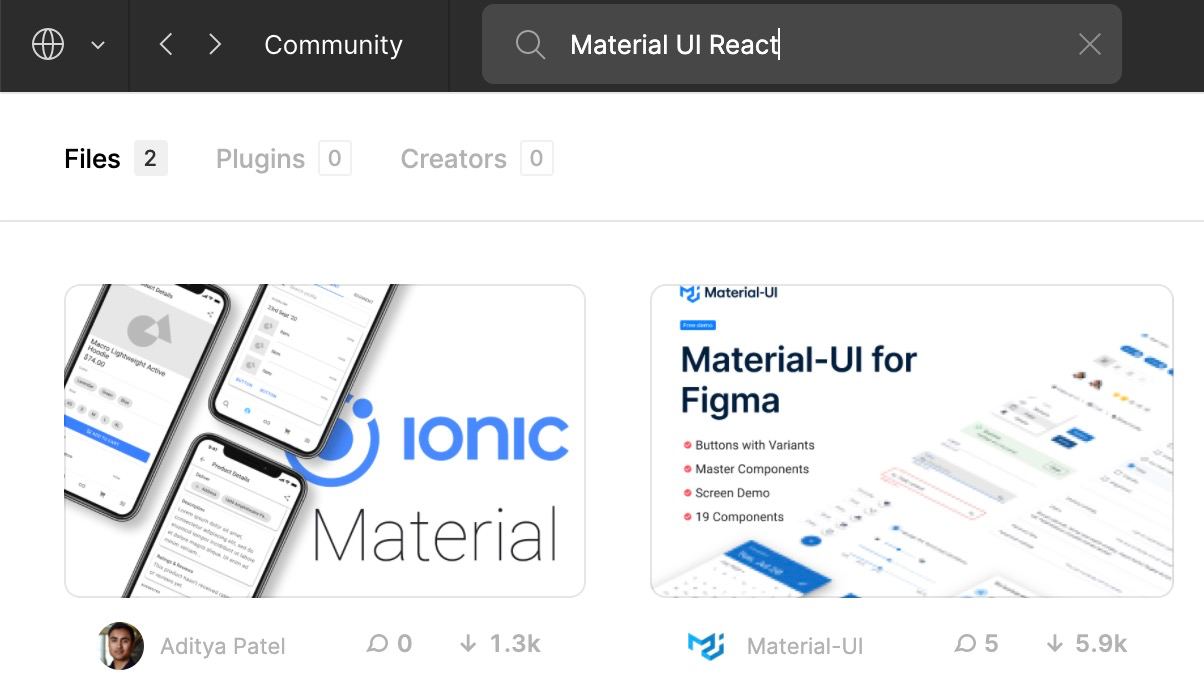The image size is (1204, 698).
Task: Click the Plugins count badge 0
Action: [335, 158]
